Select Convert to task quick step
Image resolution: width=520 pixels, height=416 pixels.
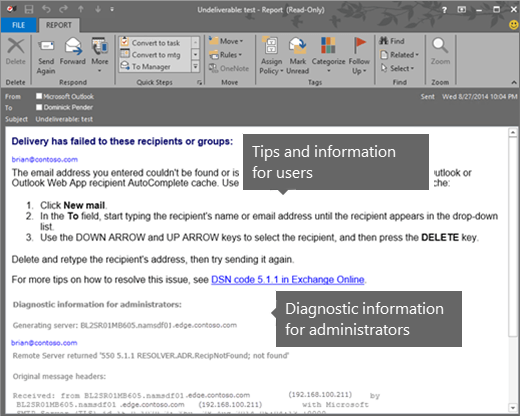155,43
